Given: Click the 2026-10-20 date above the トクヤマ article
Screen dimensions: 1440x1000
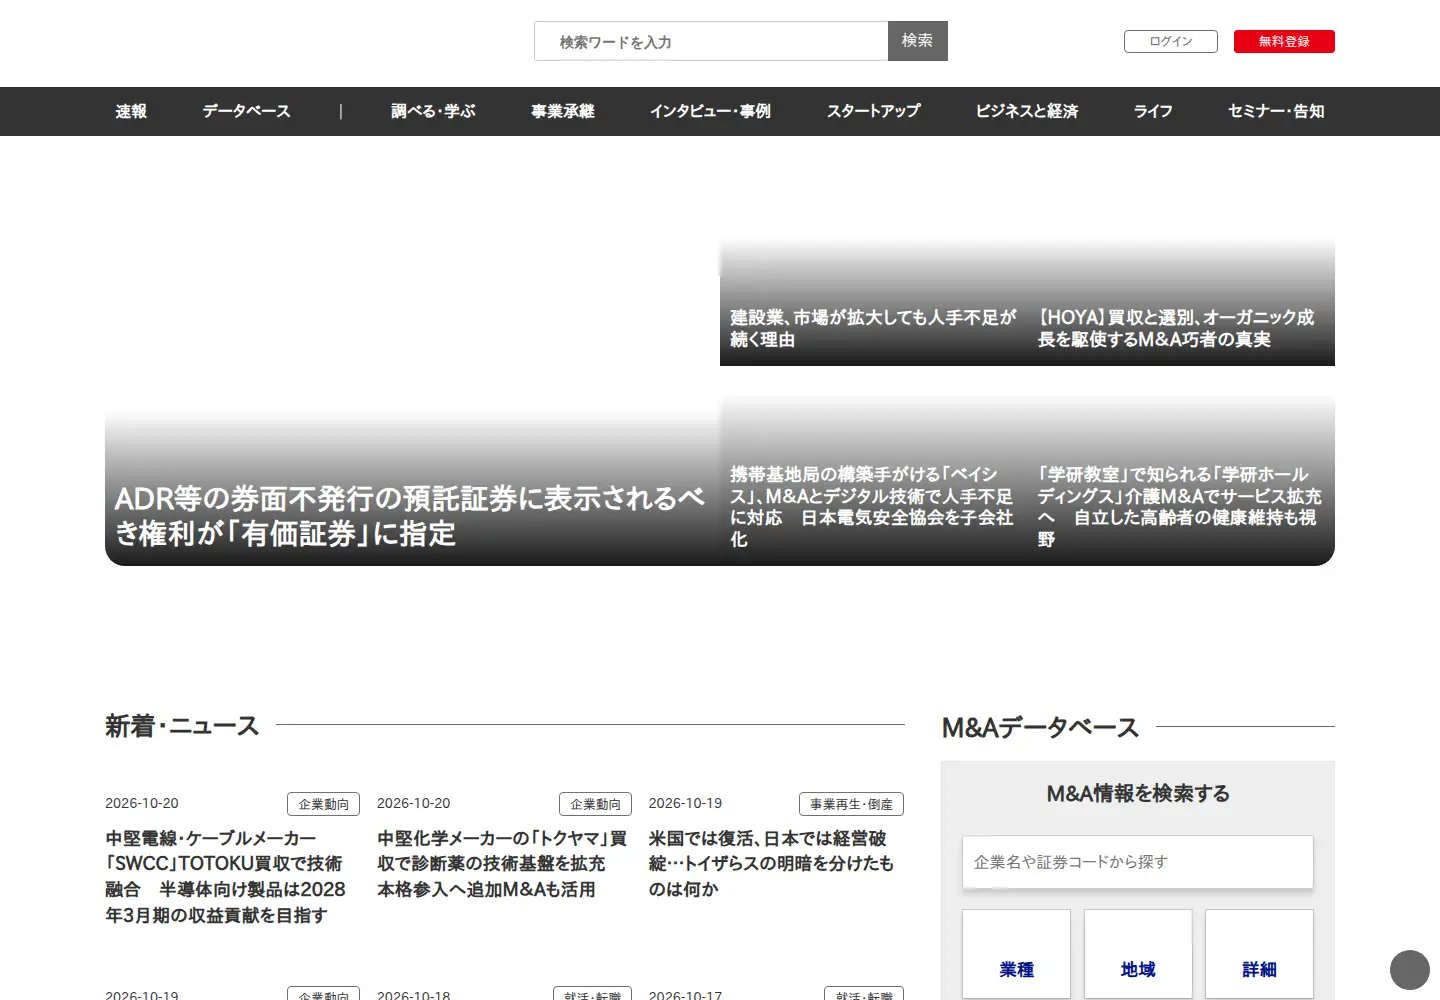Looking at the screenshot, I should 414,803.
